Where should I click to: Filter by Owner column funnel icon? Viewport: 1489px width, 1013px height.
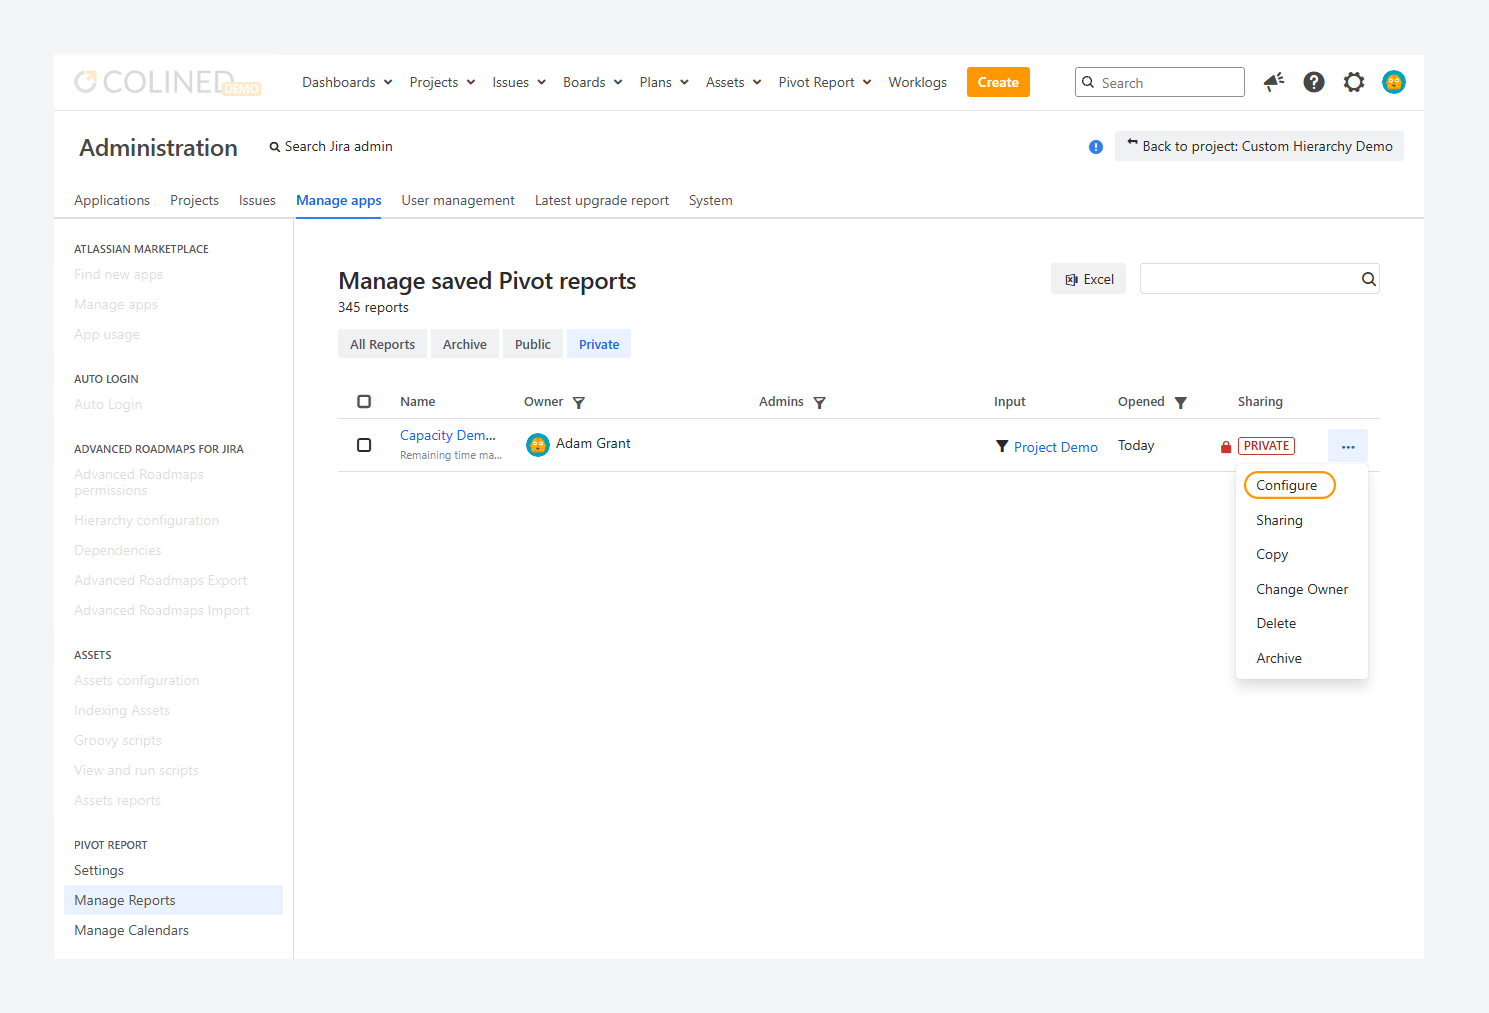click(x=579, y=402)
